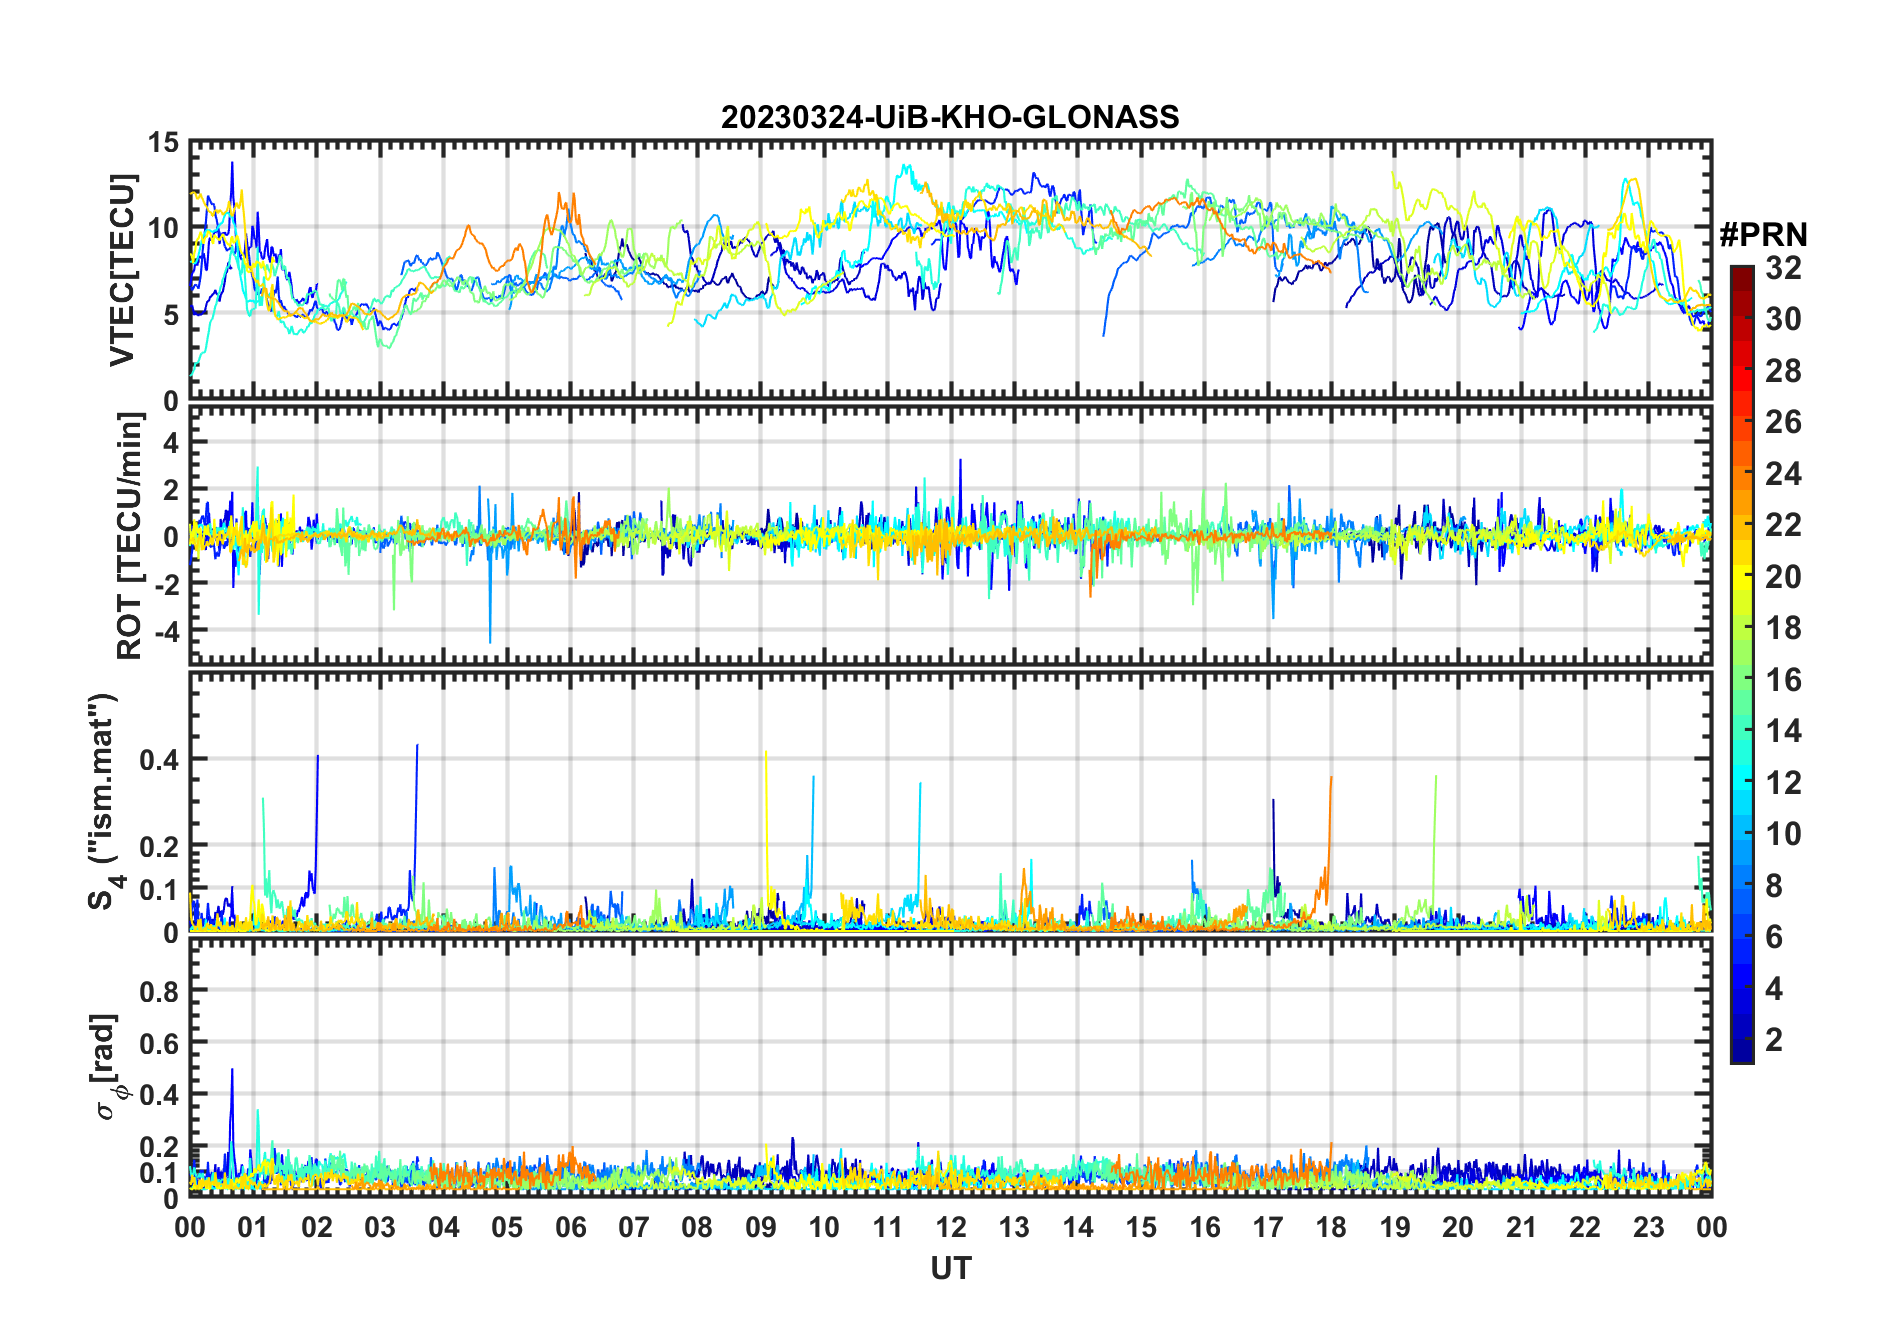Viewport: 1902px width, 1330px height.
Task: Click x-axis hour tick label 11
Action: (x=888, y=1227)
